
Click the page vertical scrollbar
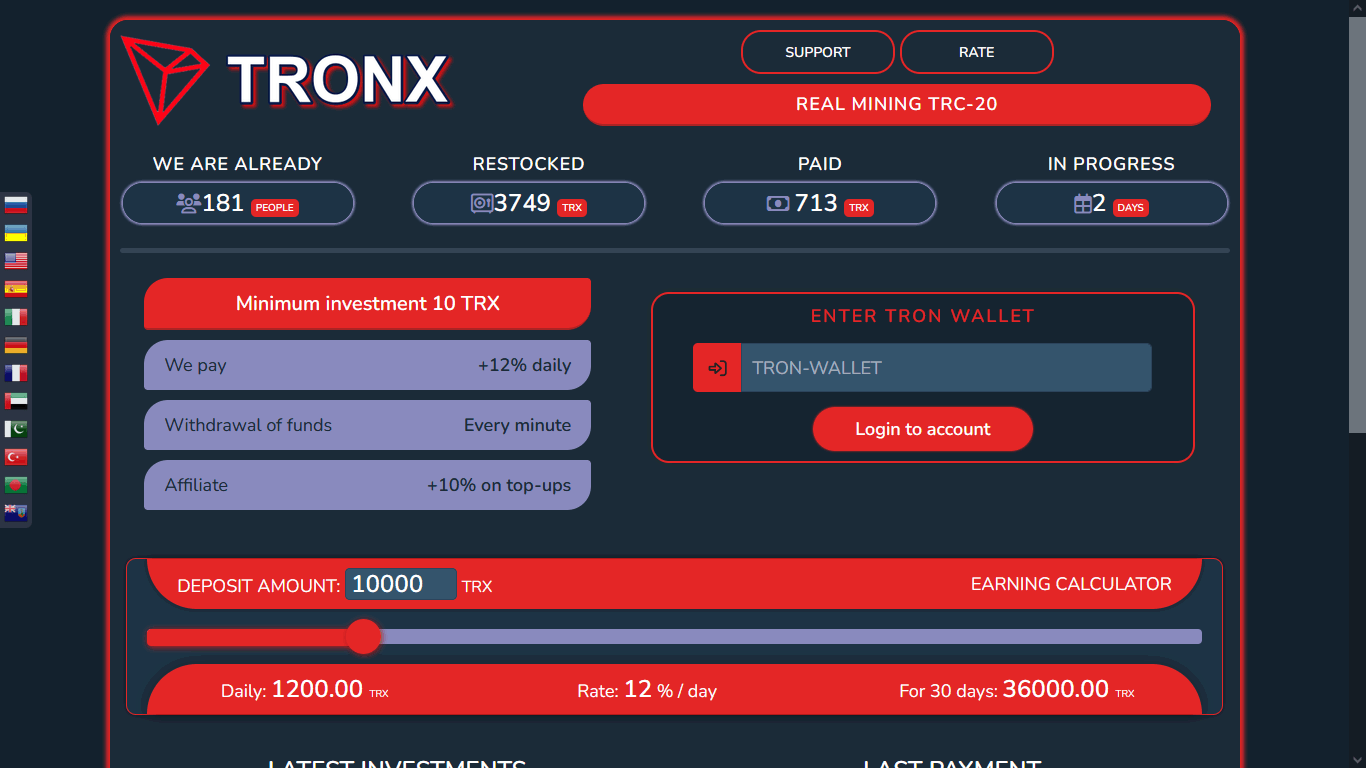coord(1357,225)
